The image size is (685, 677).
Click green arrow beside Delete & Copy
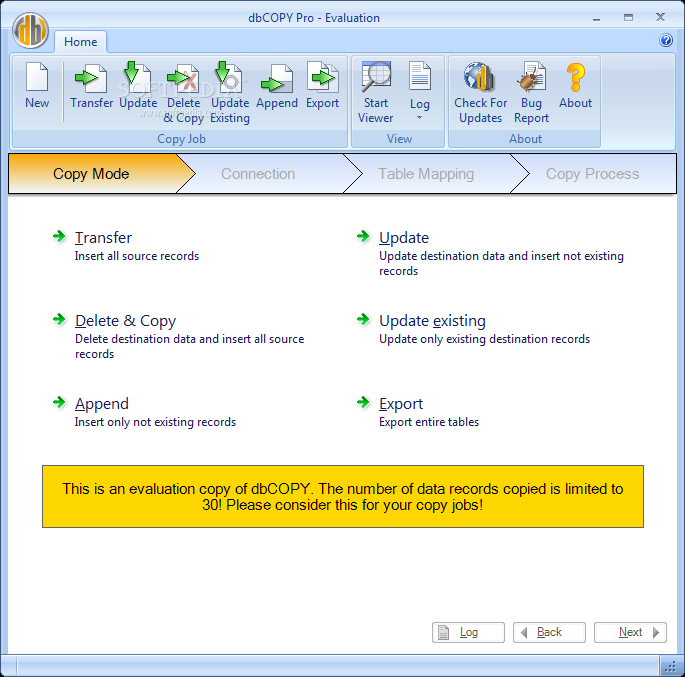tap(59, 319)
